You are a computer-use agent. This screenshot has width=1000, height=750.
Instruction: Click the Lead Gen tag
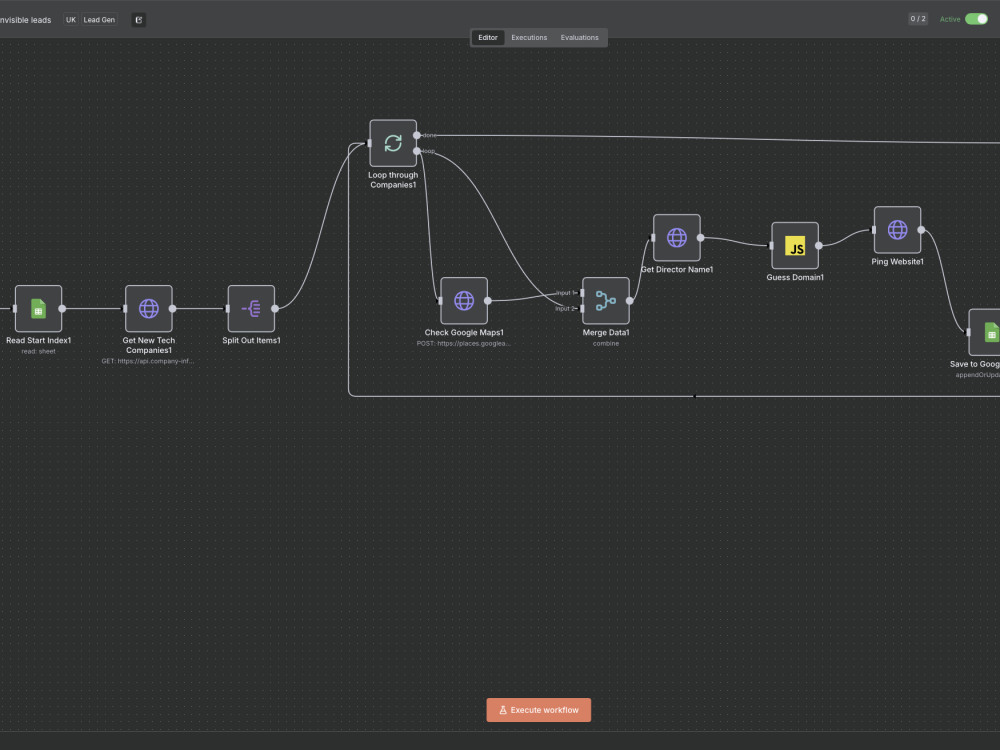pyautogui.click(x=99, y=20)
